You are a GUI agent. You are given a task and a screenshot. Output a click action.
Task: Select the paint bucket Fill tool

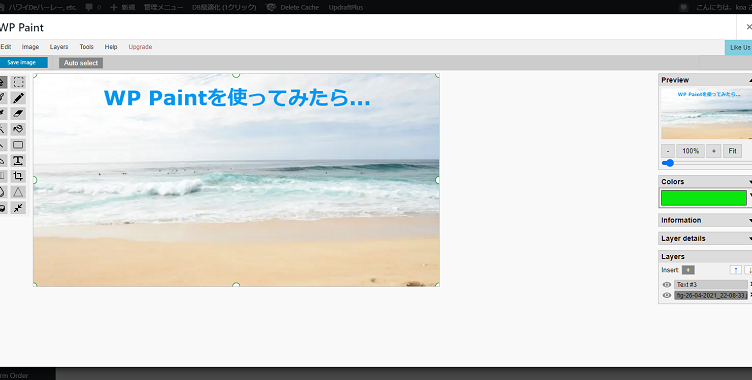point(18,129)
